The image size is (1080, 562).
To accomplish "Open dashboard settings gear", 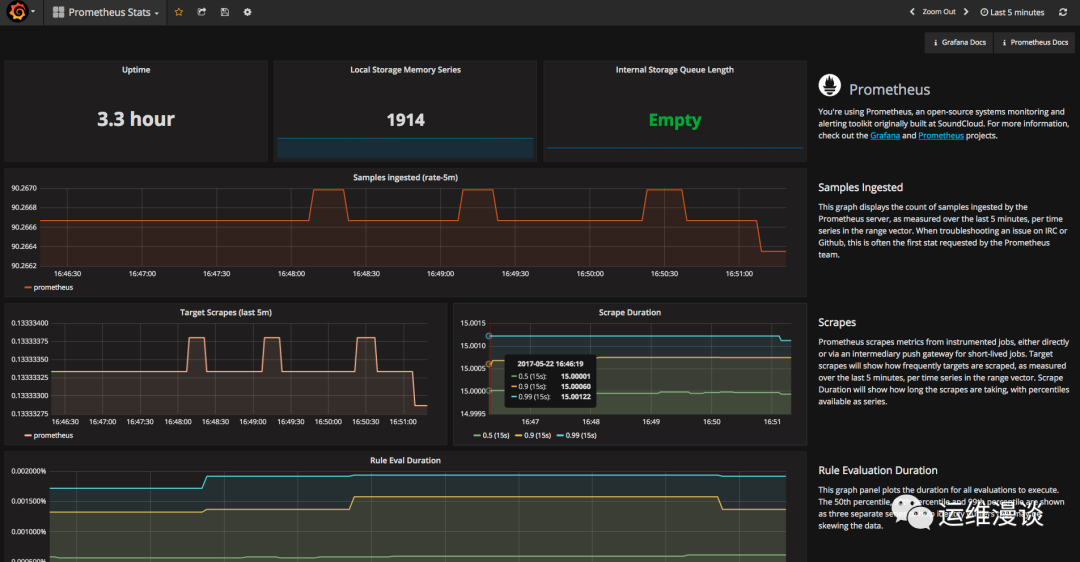I will click(x=247, y=12).
